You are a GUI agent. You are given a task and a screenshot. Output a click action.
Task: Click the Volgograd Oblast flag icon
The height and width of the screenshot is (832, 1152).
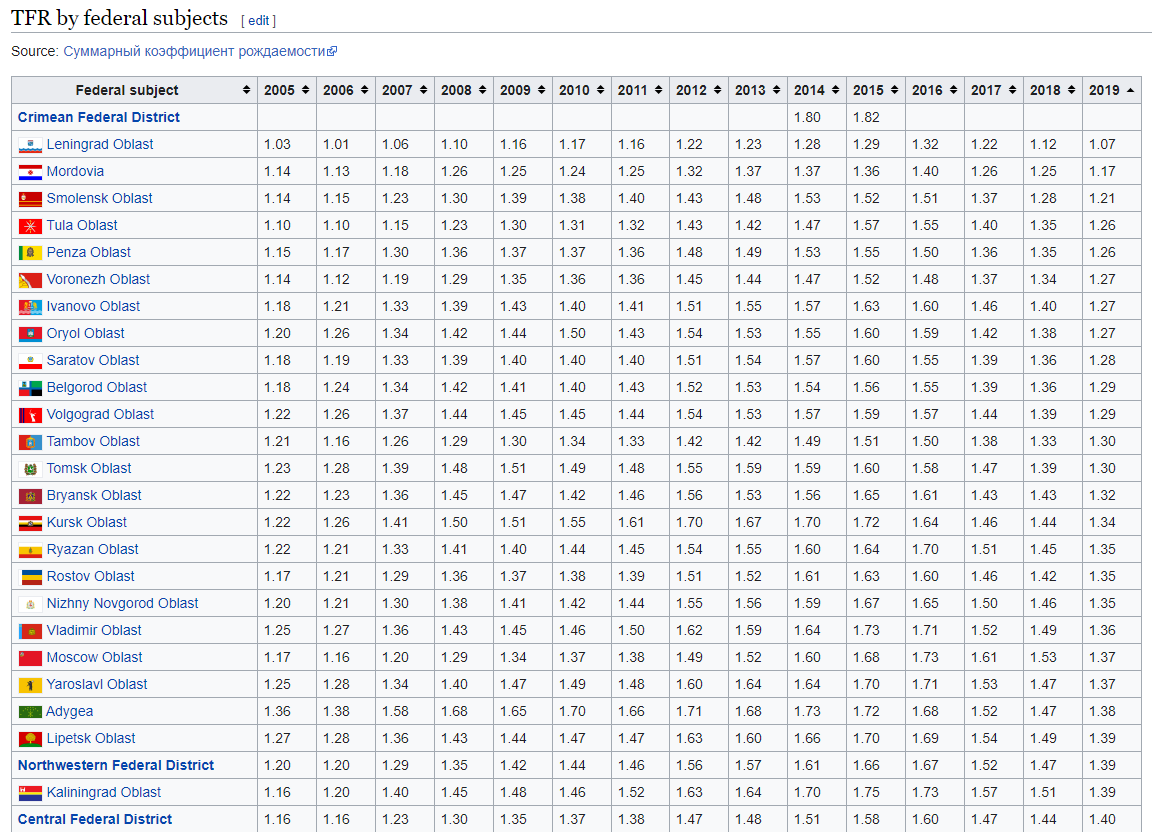click(x=30, y=415)
